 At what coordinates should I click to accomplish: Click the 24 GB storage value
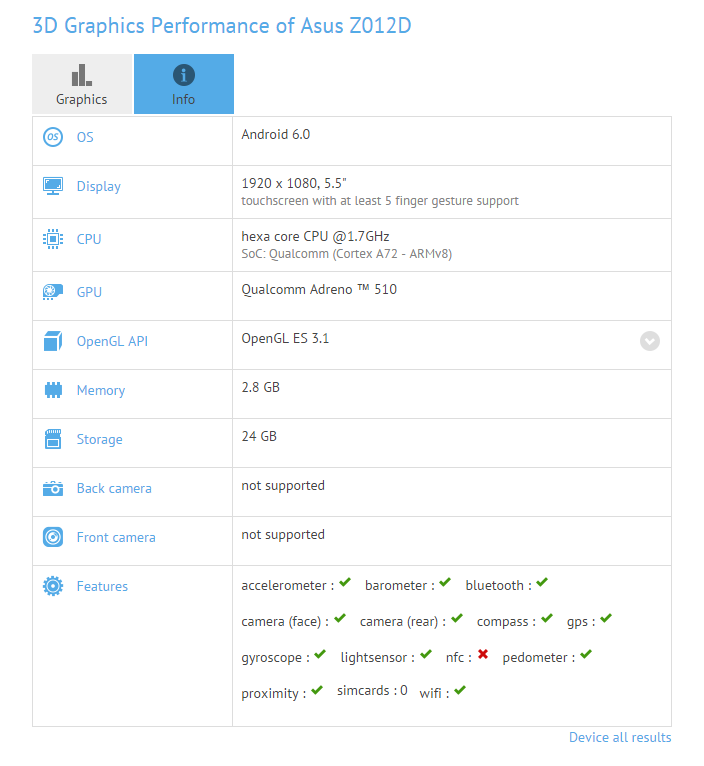tap(259, 436)
